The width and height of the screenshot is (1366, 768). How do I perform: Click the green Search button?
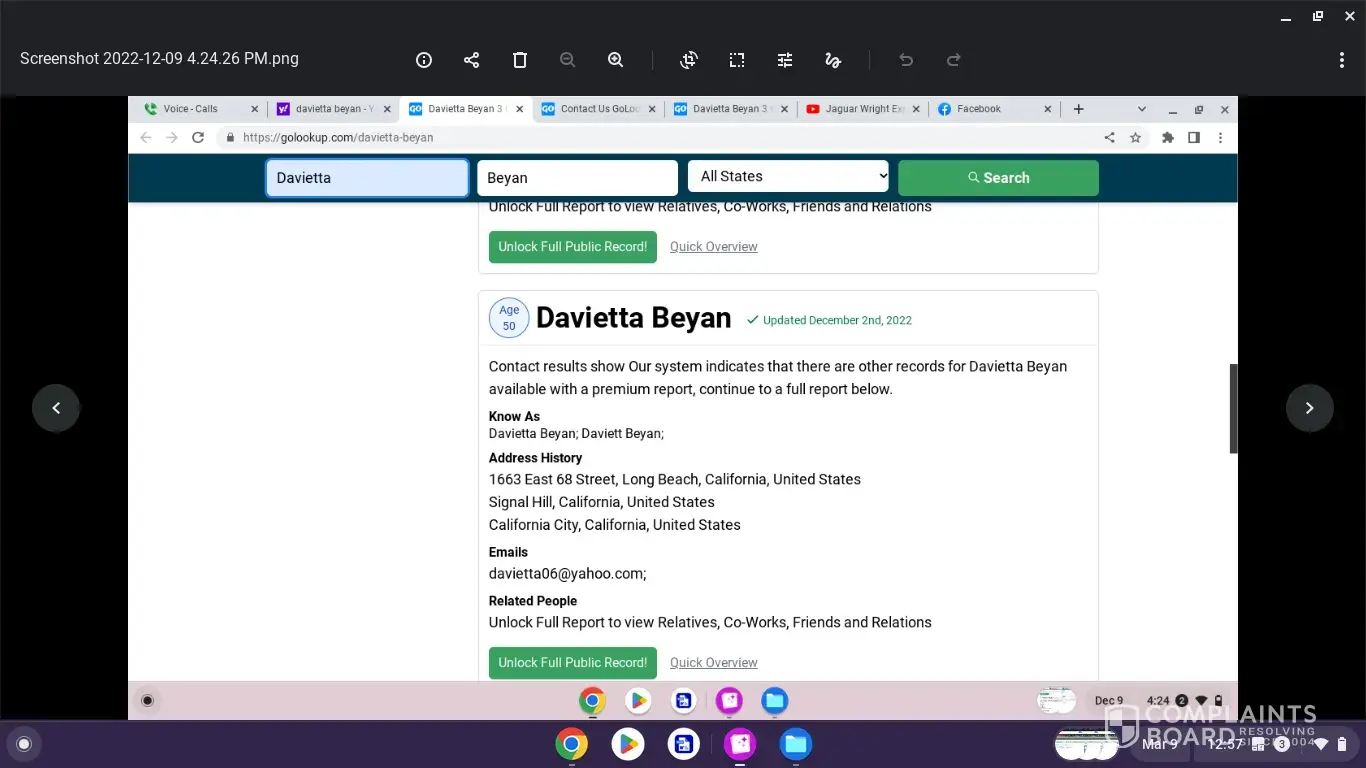[x=998, y=178]
